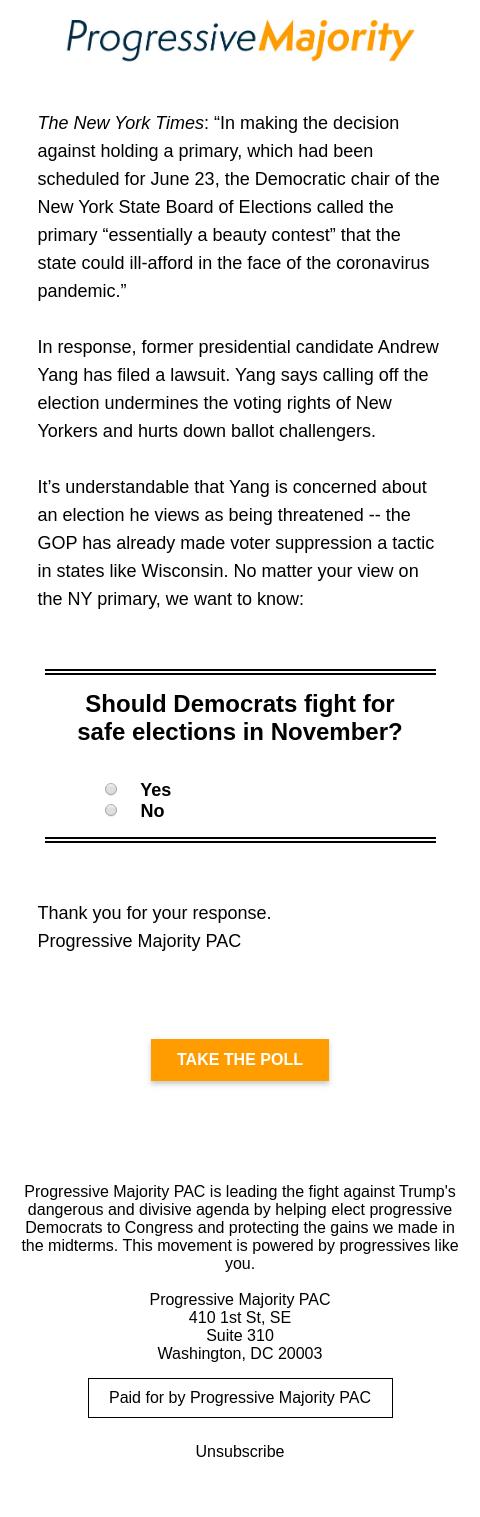Screen dimensions: 480x1517
Task: Click the Paid for by Progressive Majority PAC box
Action: click(240, 1398)
